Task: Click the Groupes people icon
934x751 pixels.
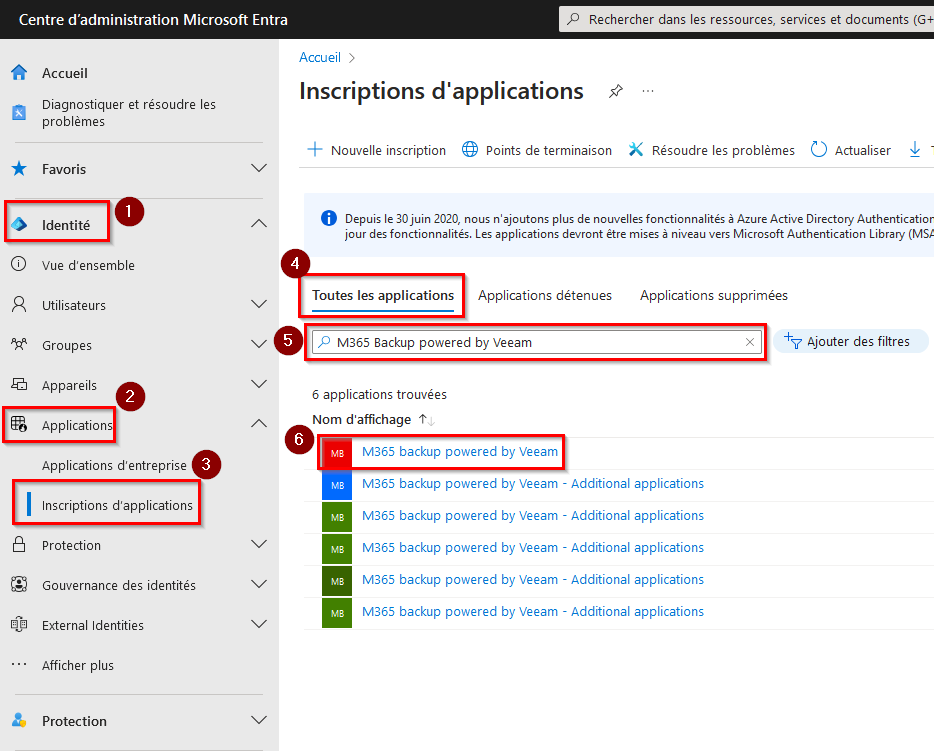Action: (19, 344)
